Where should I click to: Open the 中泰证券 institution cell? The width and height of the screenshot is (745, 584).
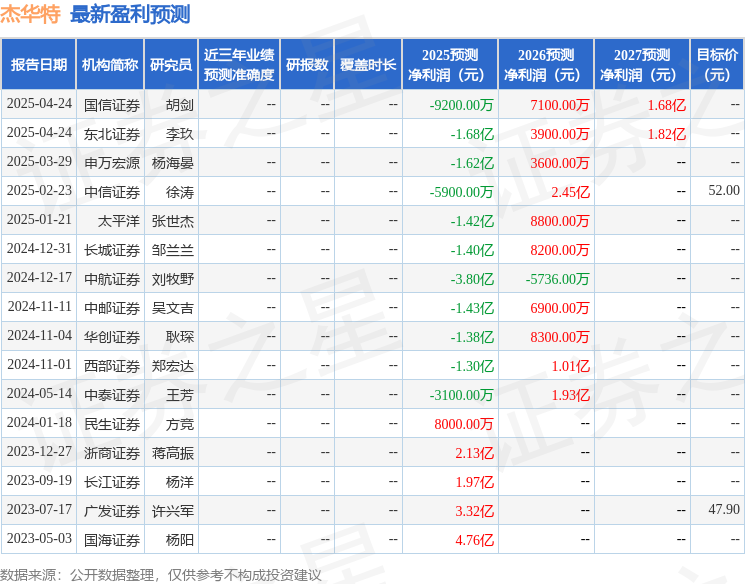point(112,395)
